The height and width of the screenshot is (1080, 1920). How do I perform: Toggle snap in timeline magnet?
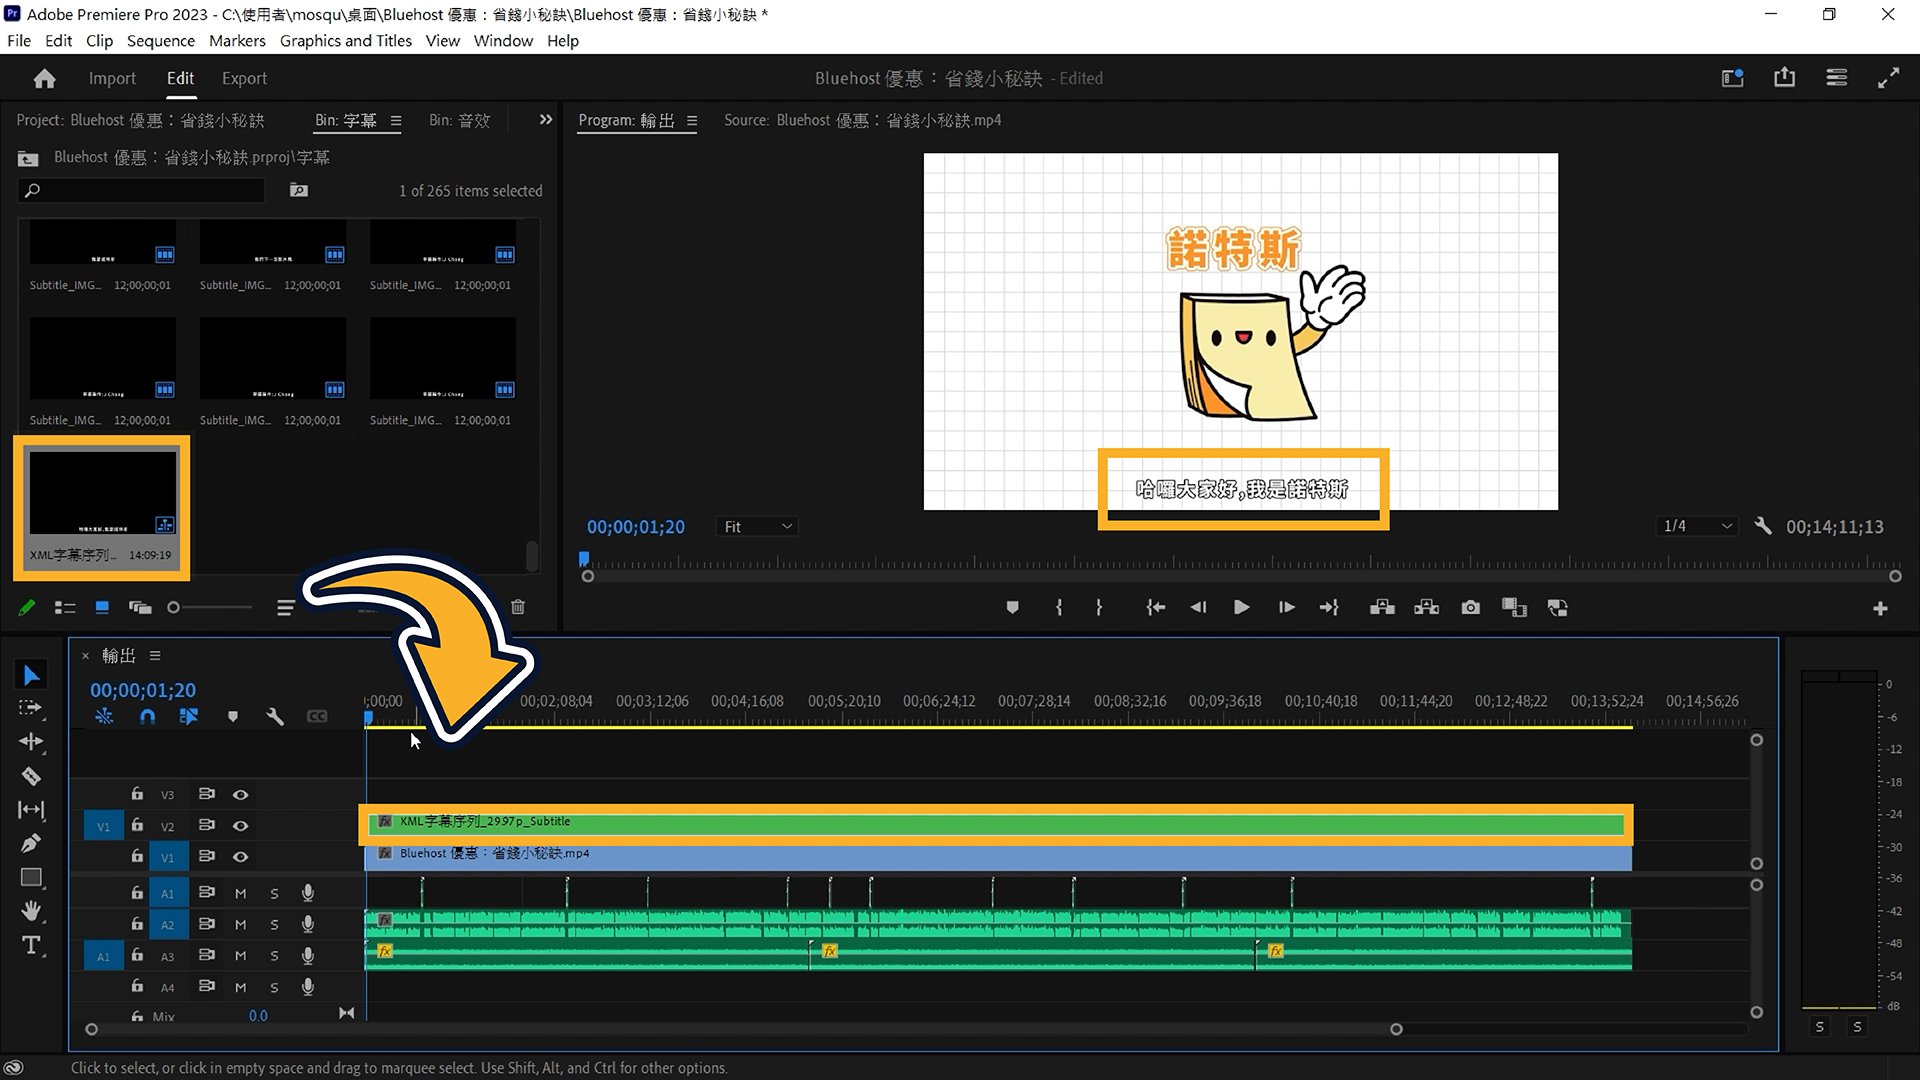coord(147,716)
